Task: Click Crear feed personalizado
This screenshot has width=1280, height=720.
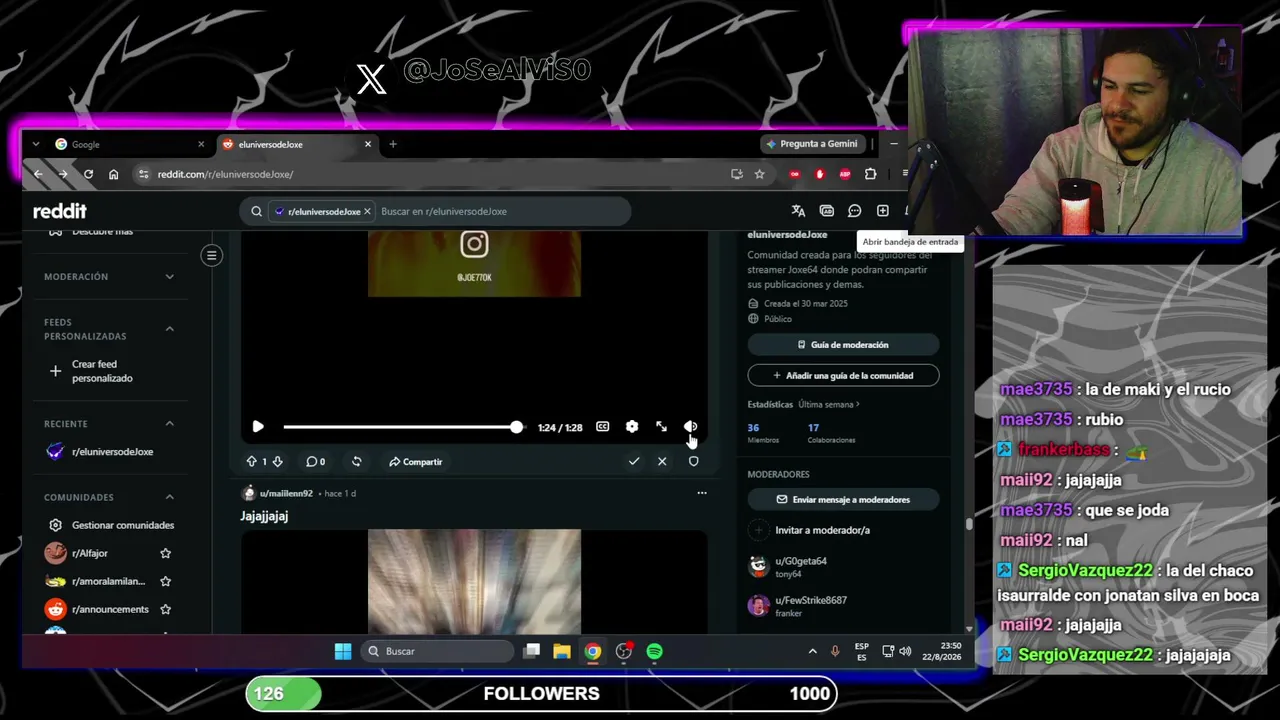Action: [x=110, y=371]
